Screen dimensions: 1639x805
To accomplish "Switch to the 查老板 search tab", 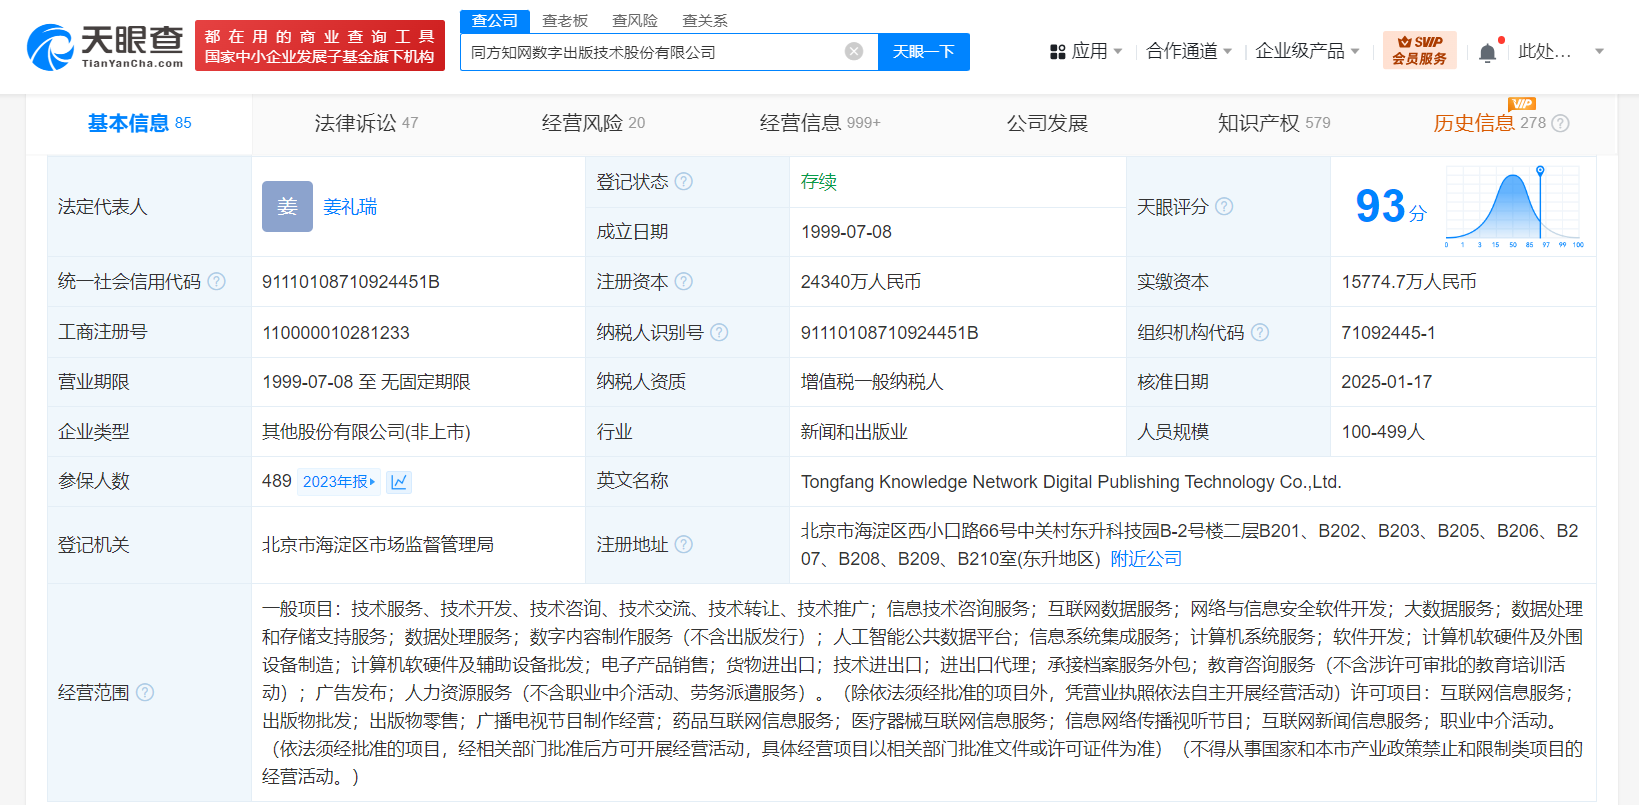I will [565, 20].
